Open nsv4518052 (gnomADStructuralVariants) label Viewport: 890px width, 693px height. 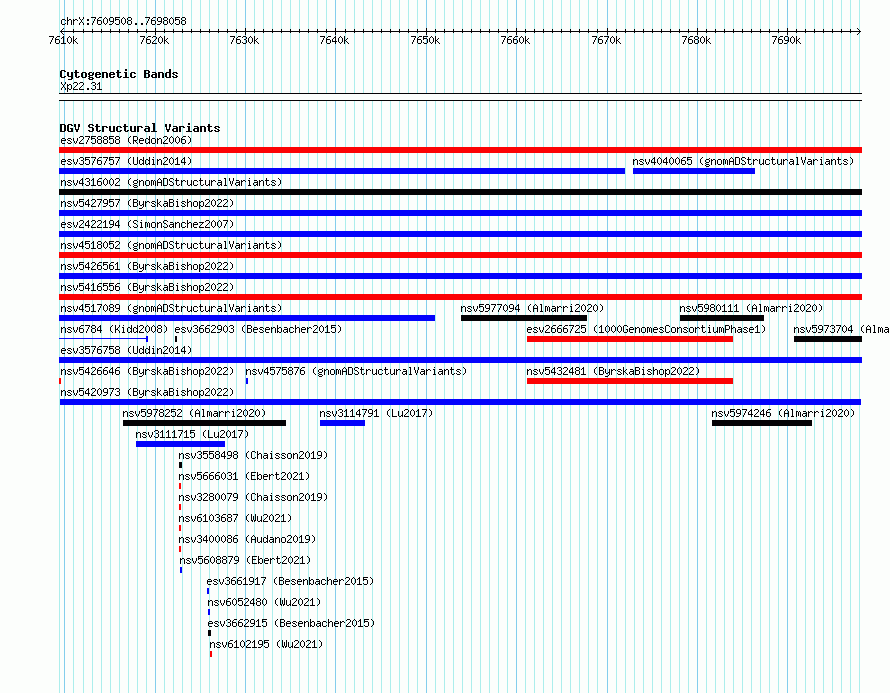(171, 245)
